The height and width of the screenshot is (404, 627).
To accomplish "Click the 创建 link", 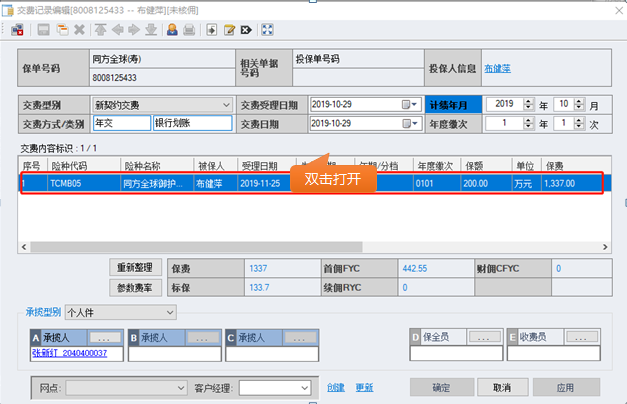I will pyautogui.click(x=335, y=387).
